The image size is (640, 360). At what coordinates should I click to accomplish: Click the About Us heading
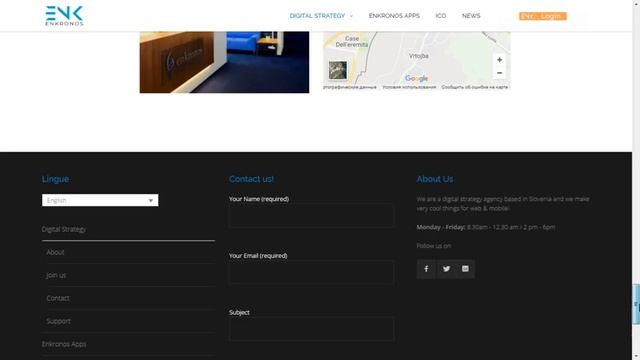coord(435,179)
